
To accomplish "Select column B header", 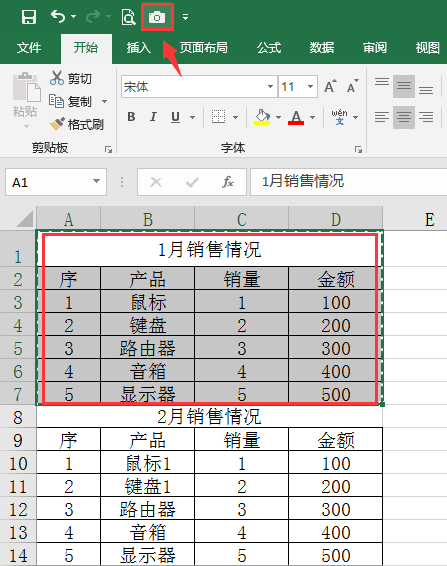I will coord(148,219).
